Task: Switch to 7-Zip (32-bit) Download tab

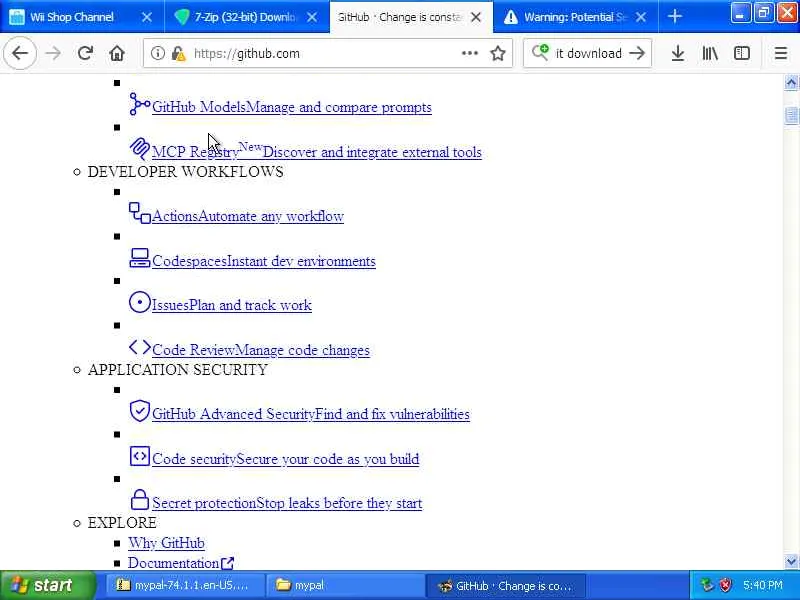Action: pos(245,17)
